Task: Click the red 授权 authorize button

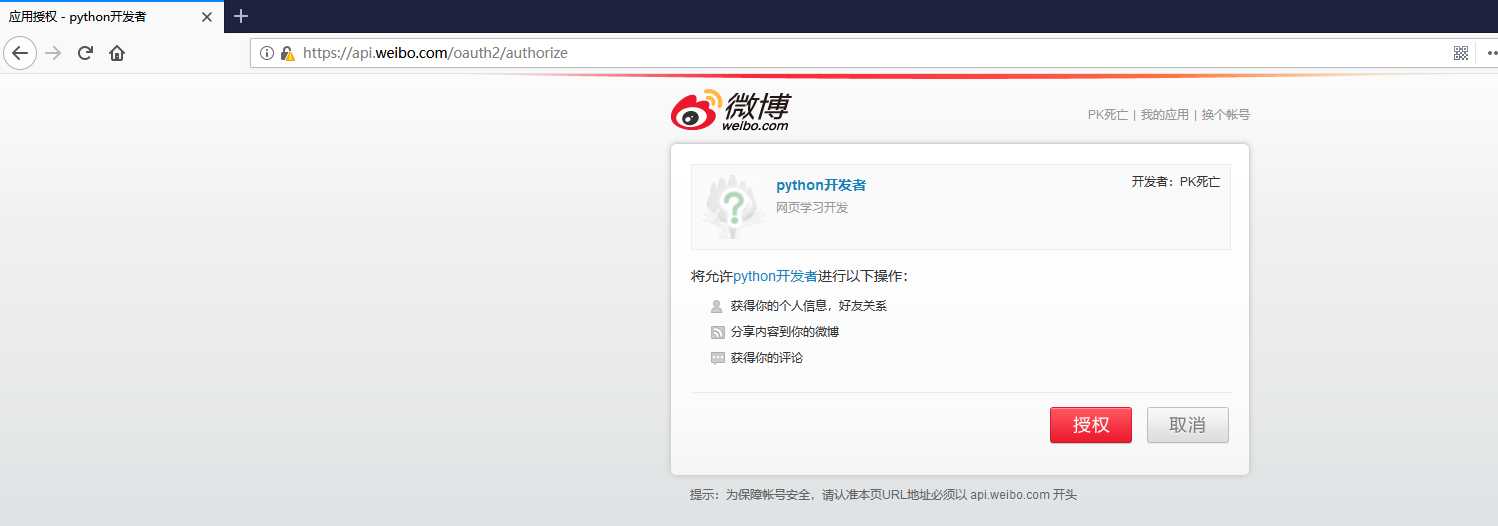Action: click(1091, 425)
